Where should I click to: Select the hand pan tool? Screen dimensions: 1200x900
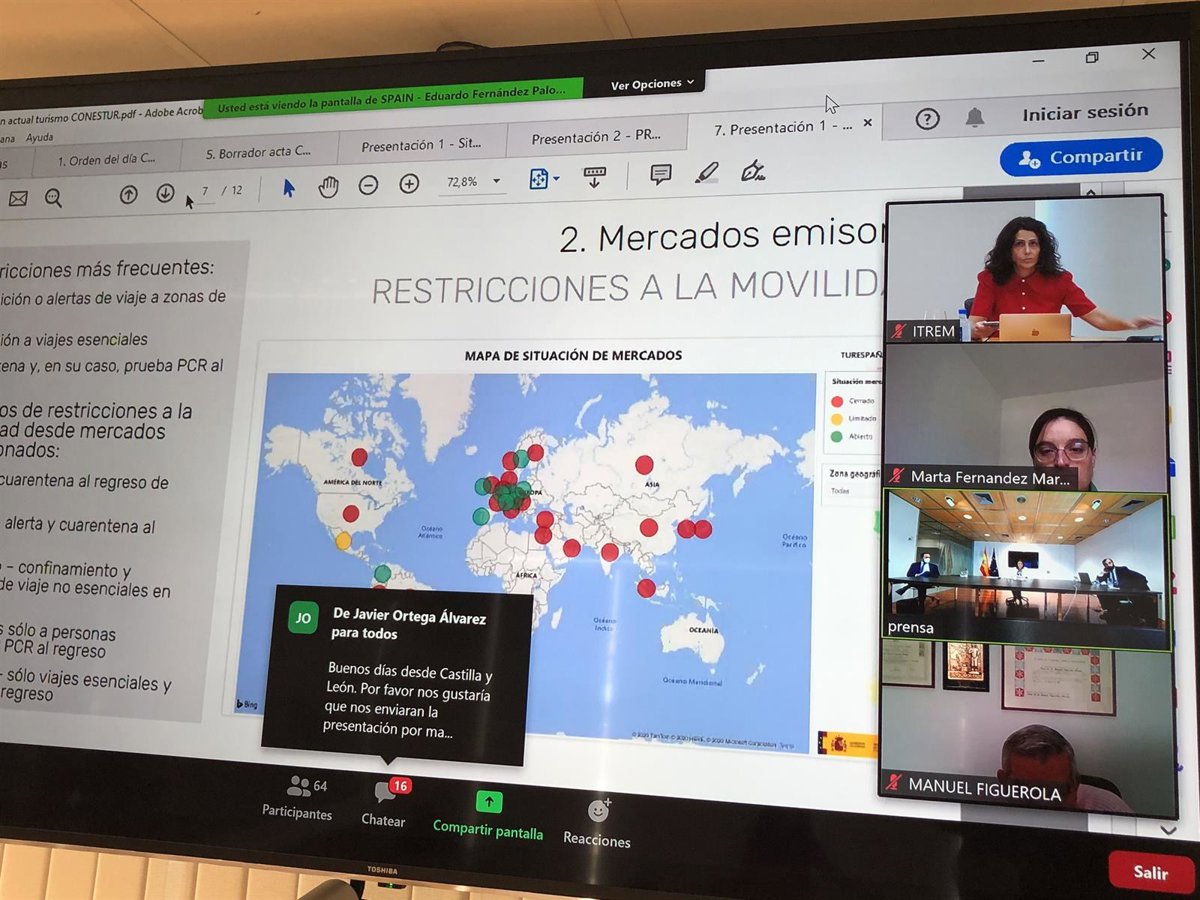tap(328, 187)
